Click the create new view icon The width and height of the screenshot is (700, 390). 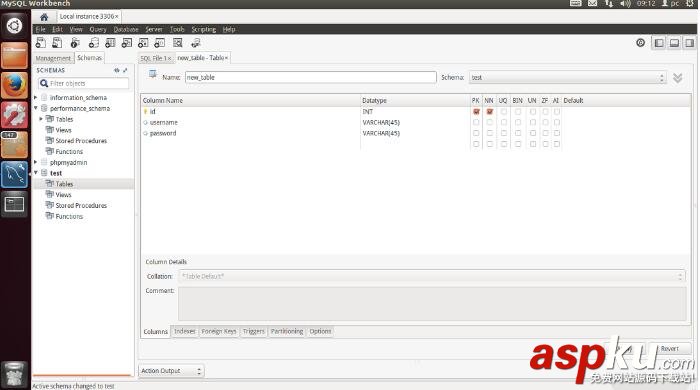click(x=127, y=43)
